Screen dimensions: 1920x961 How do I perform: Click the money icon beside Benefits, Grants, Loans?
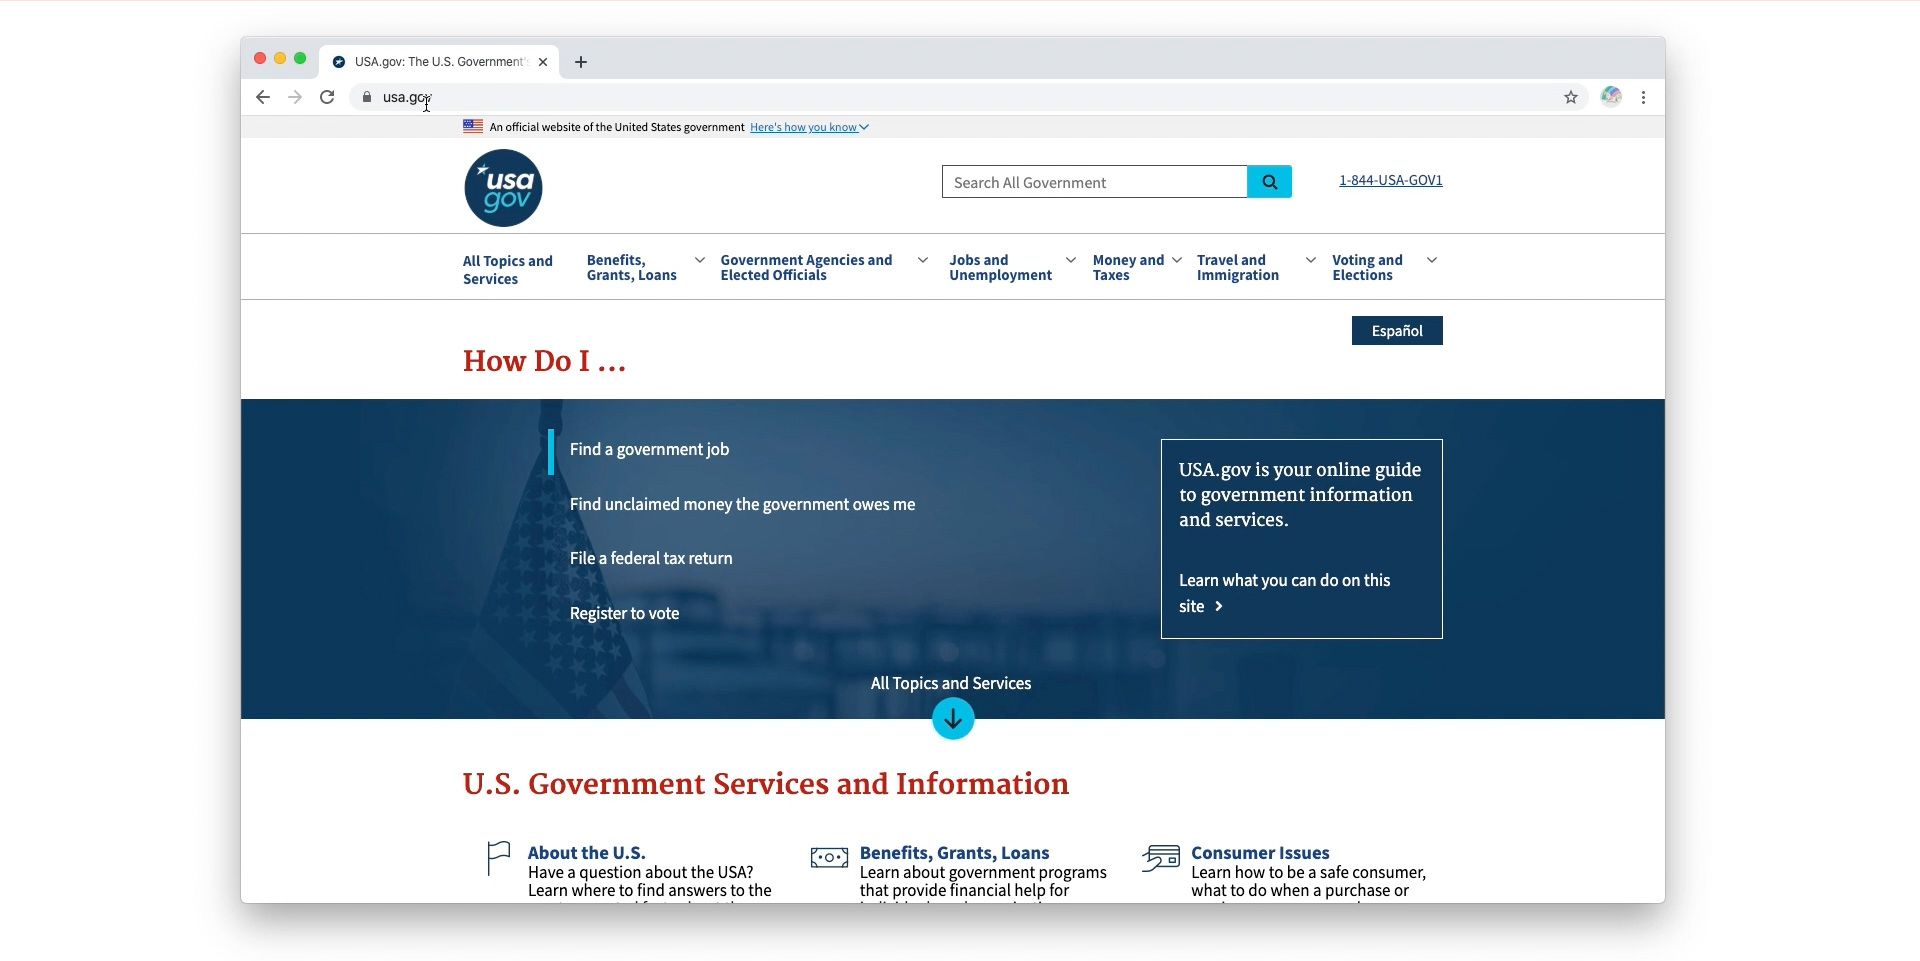829,858
